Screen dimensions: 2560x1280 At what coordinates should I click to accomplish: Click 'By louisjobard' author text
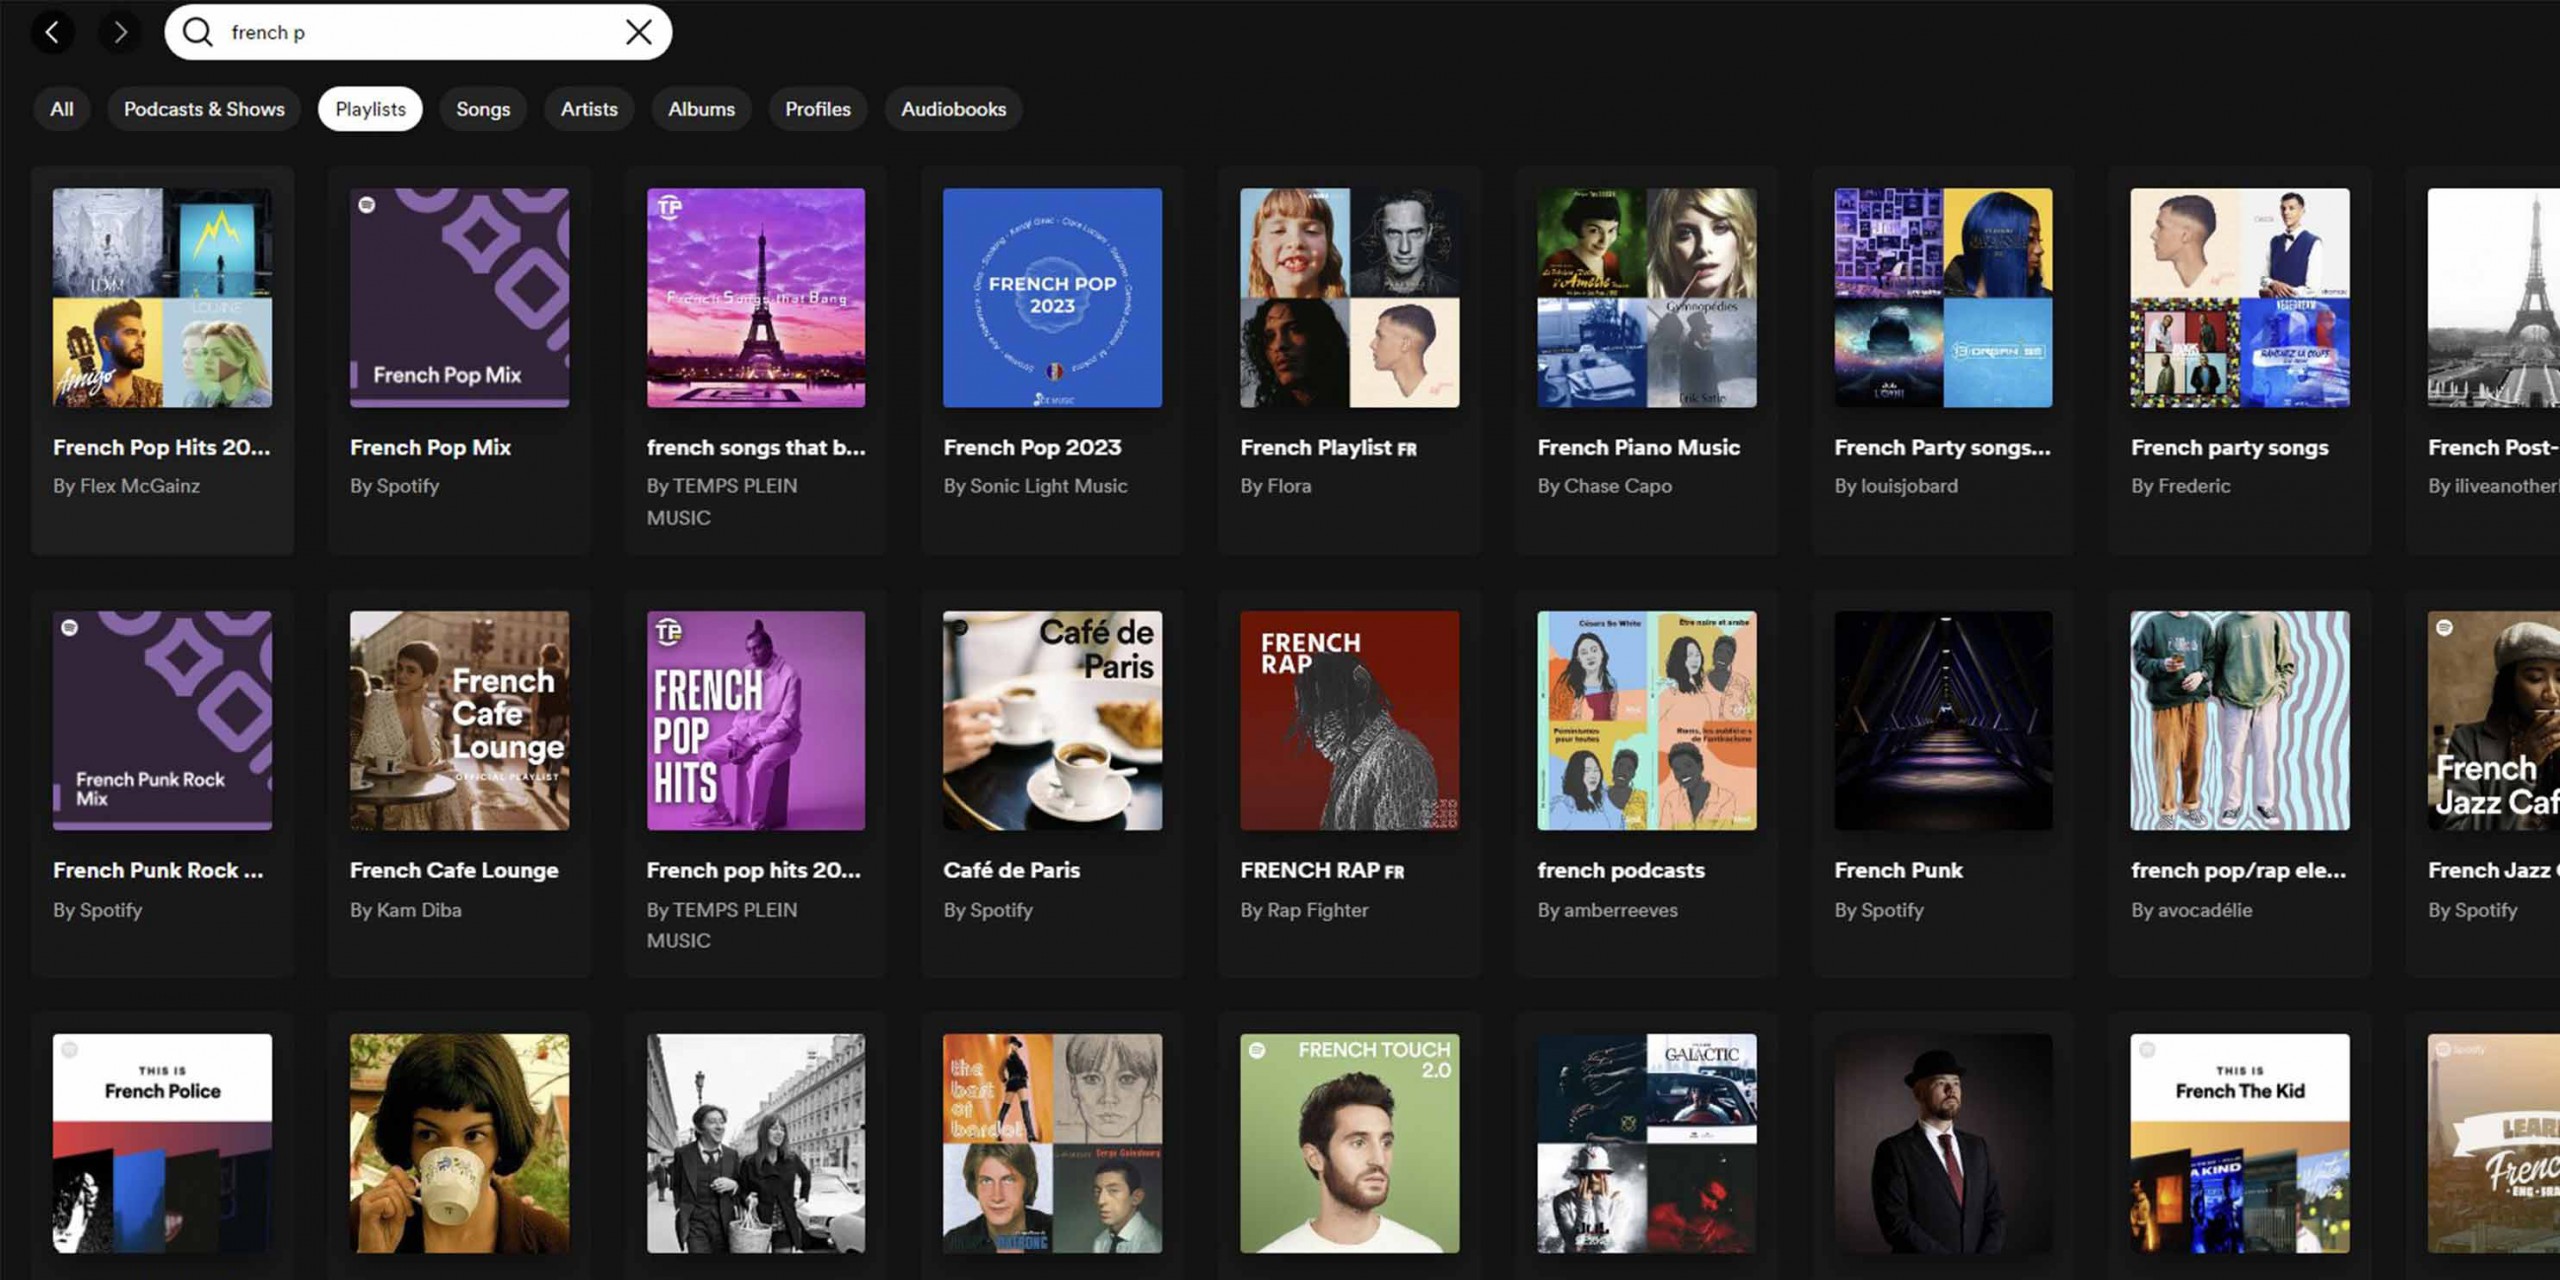1896,486
